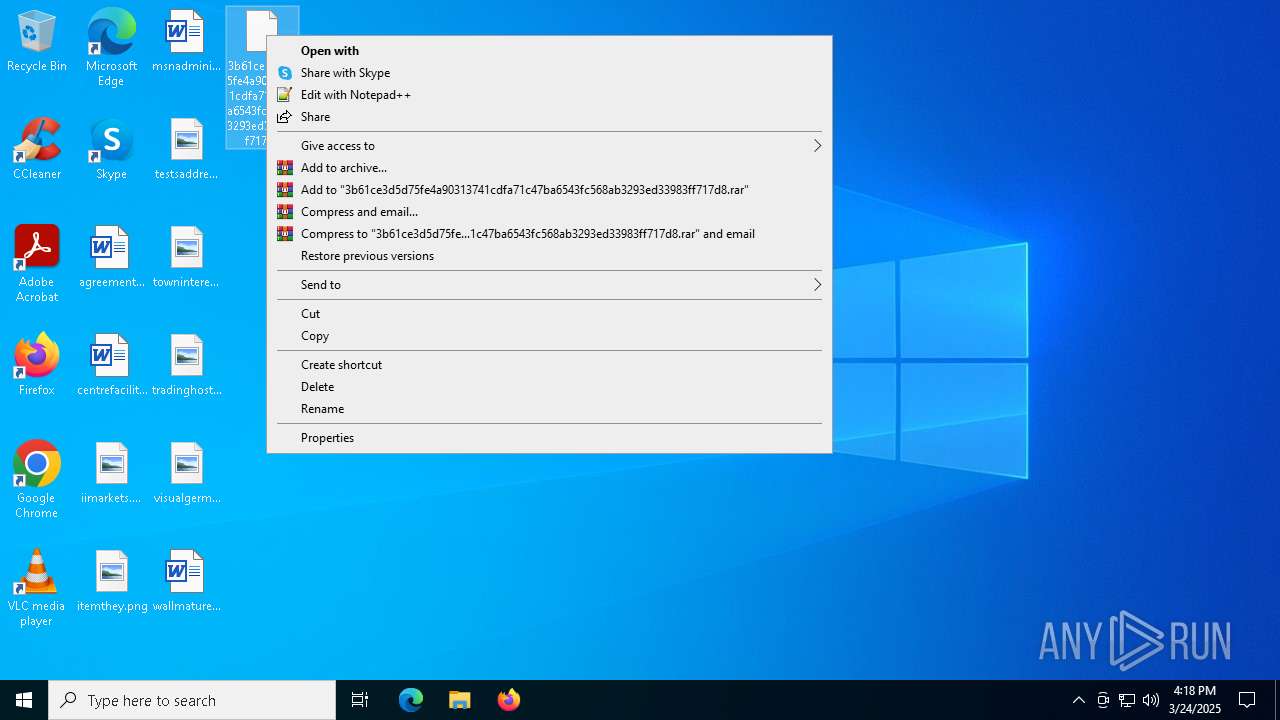The image size is (1280, 720).
Task: Choose Compress to rar and email
Action: coord(549,234)
